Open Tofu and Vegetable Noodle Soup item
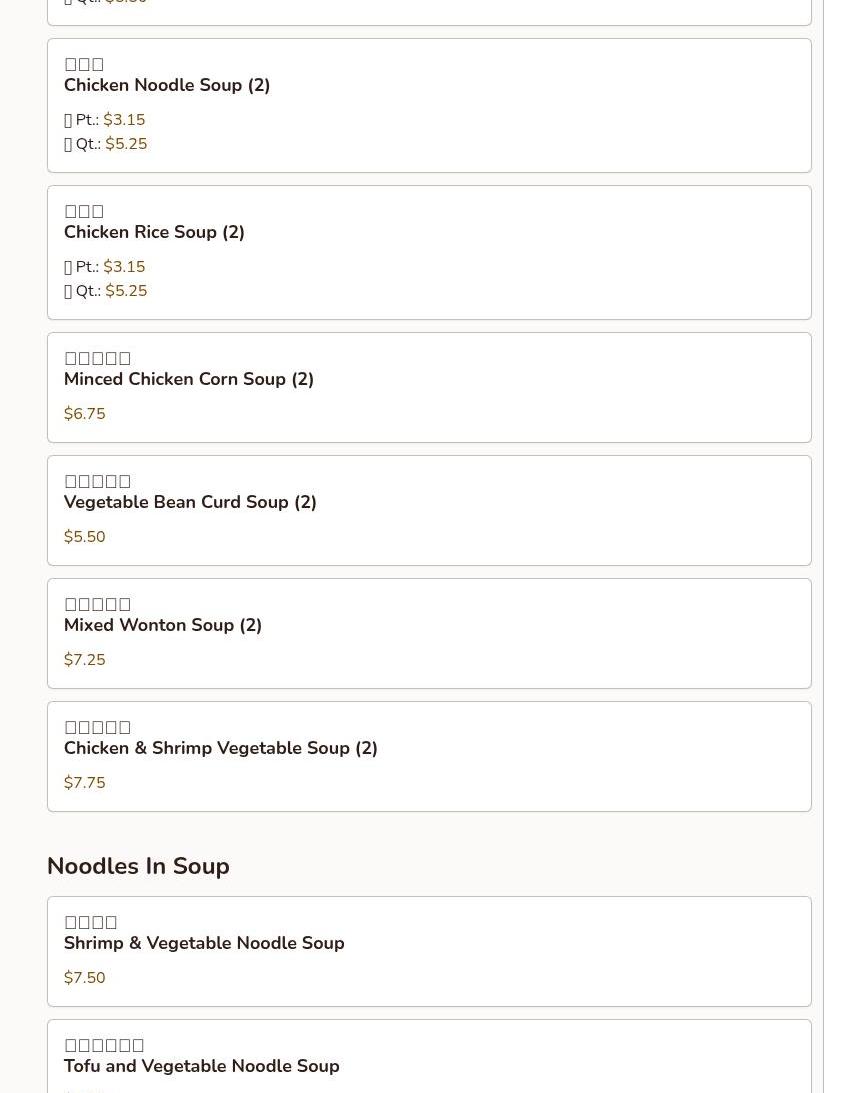The image size is (844, 1093). tap(202, 1067)
